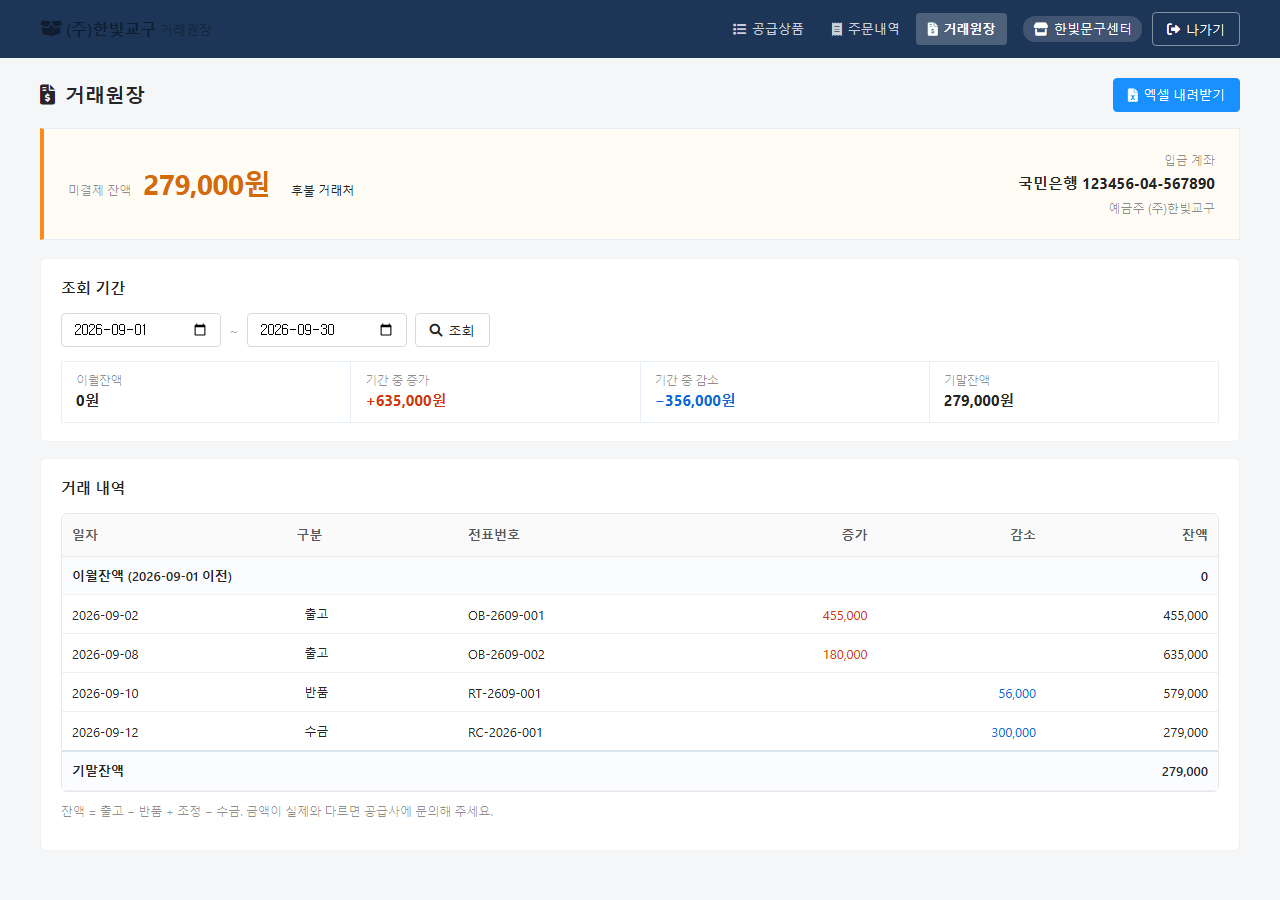Click the 조회 기간 section heading

click(93, 288)
